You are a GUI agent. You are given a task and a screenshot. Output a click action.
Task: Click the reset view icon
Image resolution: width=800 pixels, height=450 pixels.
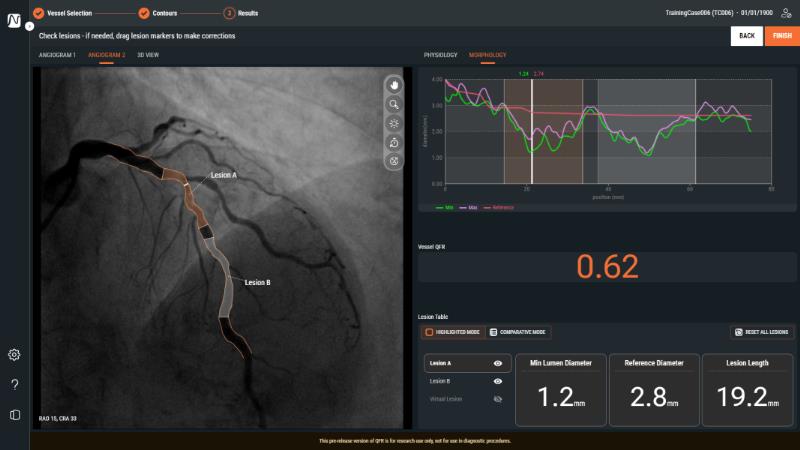pyautogui.click(x=394, y=141)
